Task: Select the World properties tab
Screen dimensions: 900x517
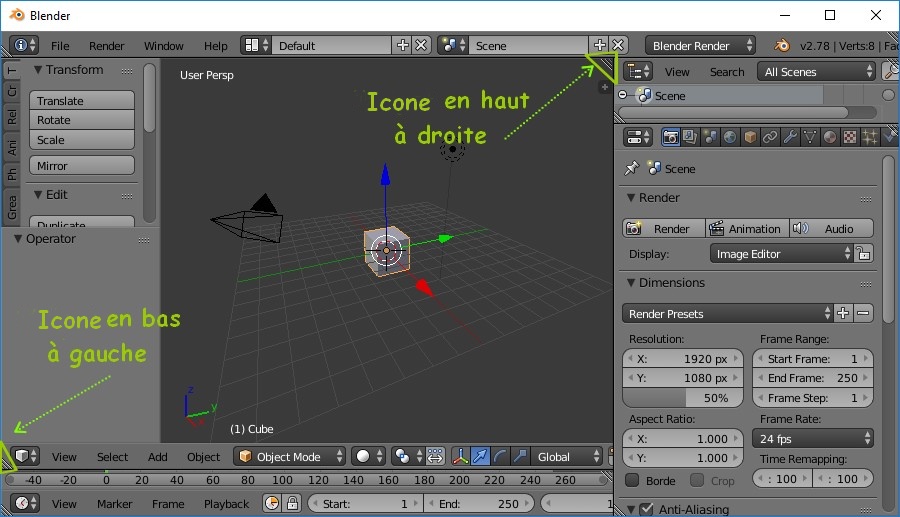Action: point(730,137)
